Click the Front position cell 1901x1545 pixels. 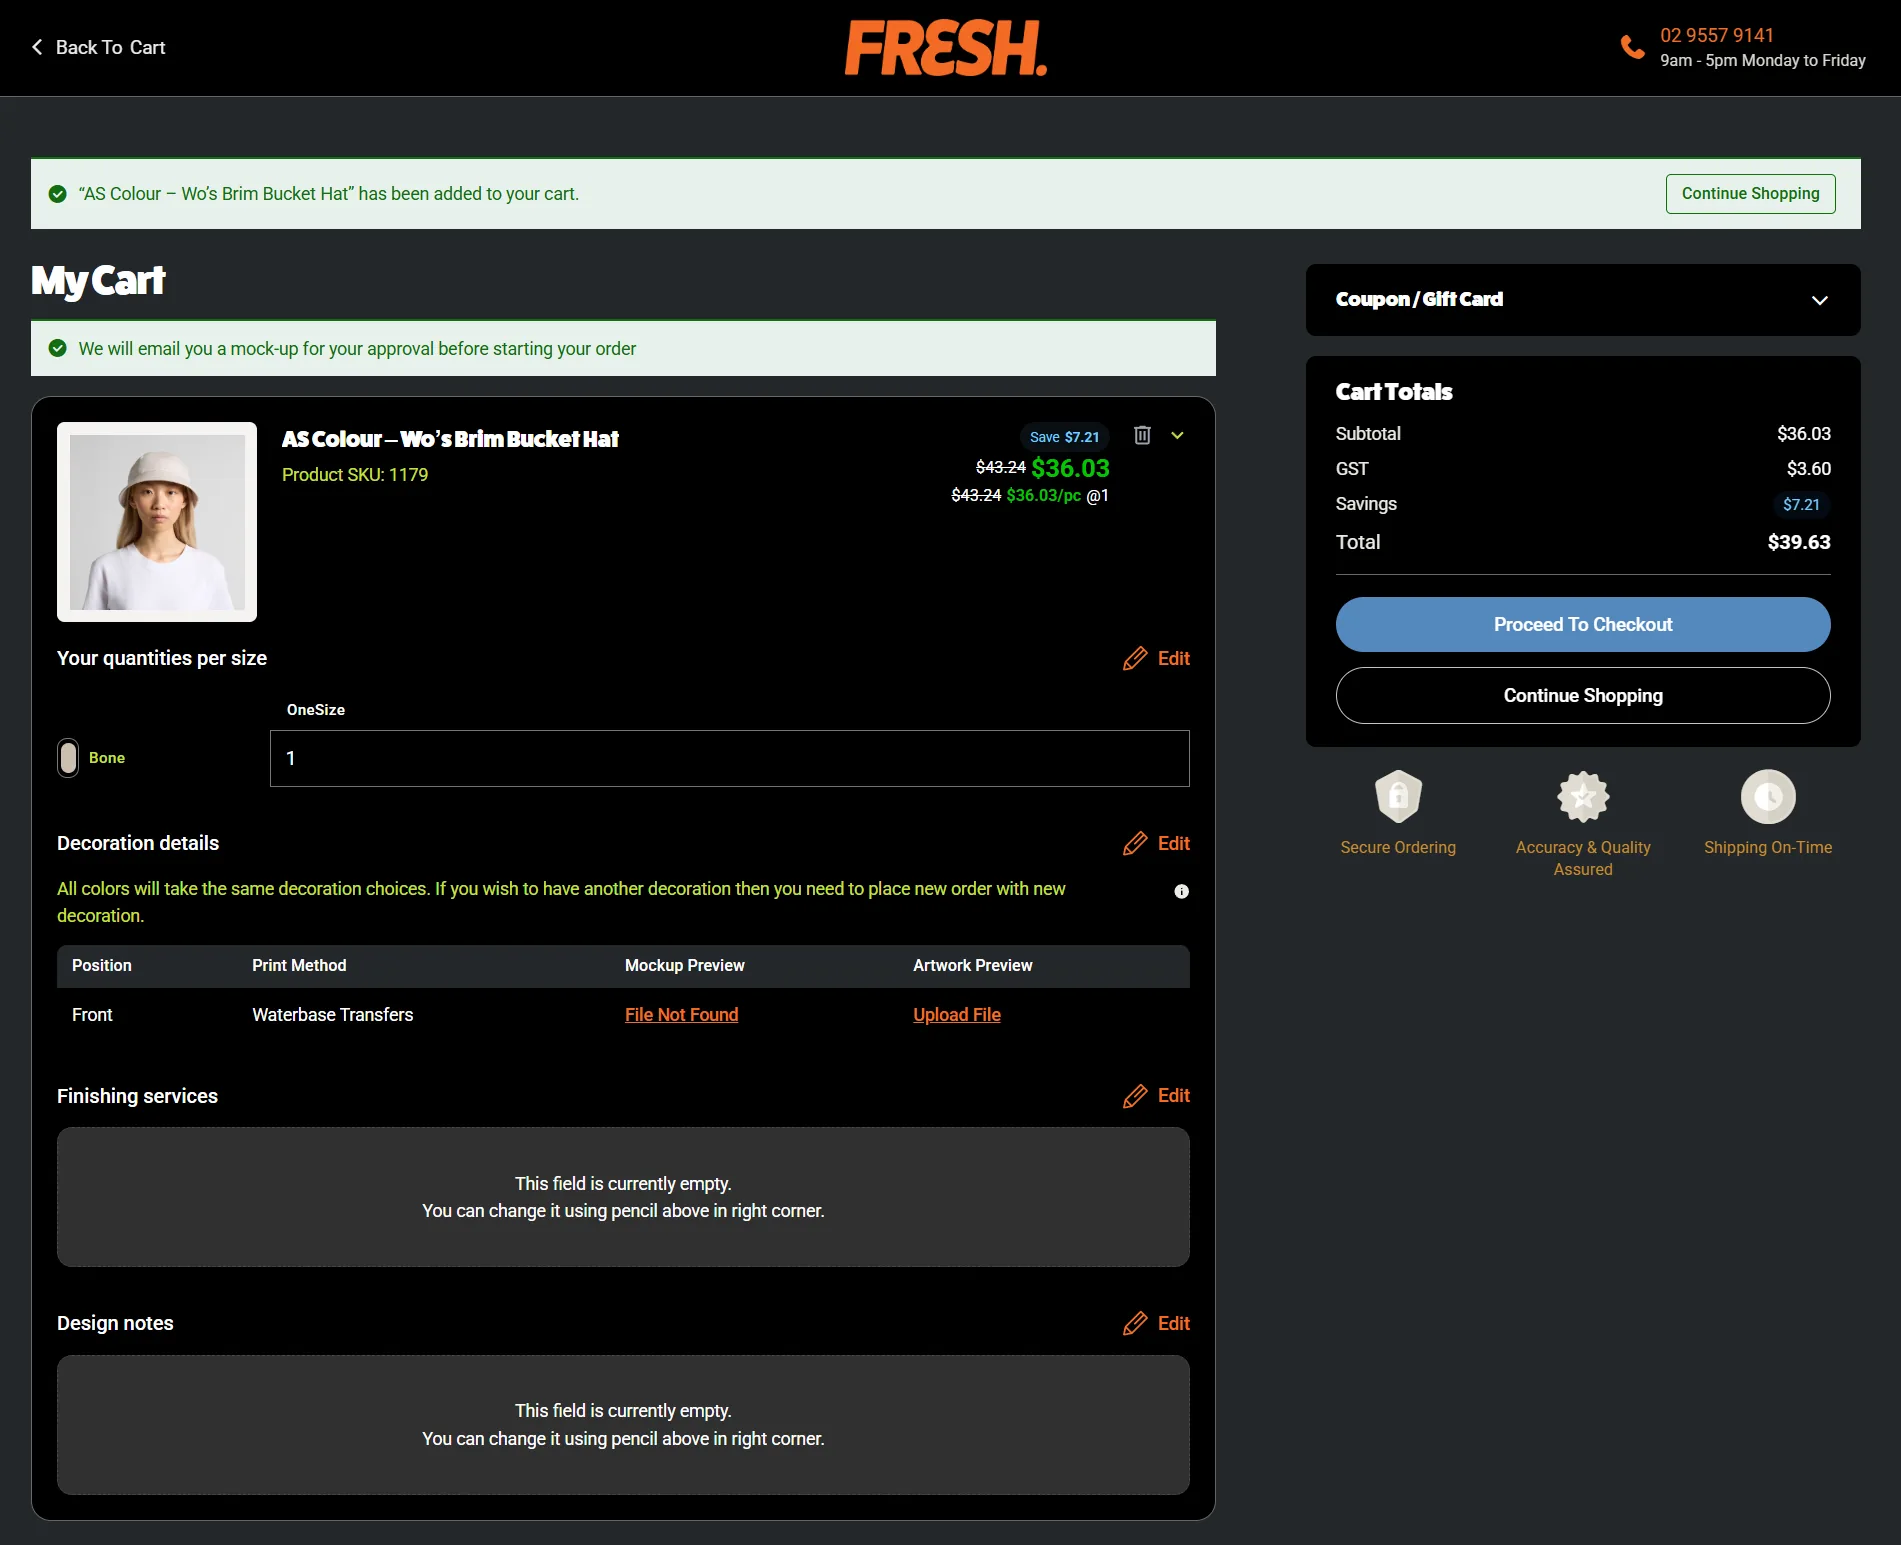92,1014
